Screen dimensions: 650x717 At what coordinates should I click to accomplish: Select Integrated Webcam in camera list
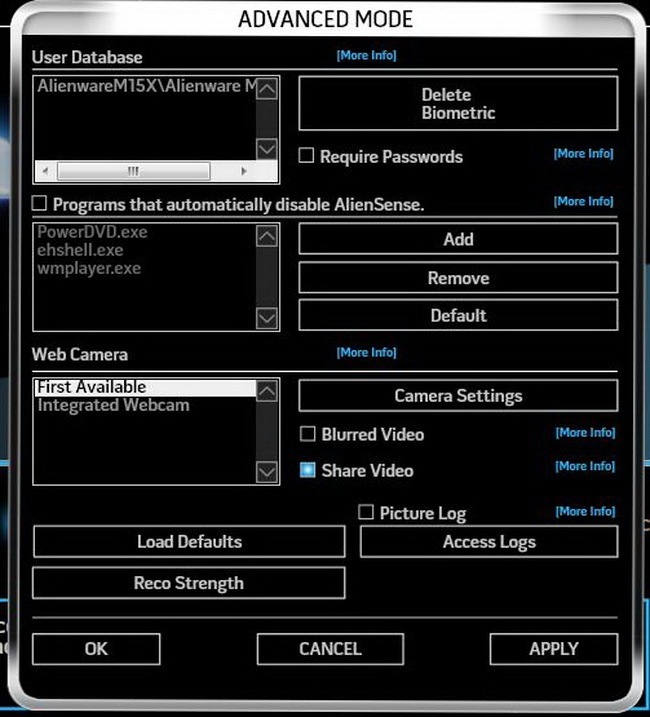(113, 406)
